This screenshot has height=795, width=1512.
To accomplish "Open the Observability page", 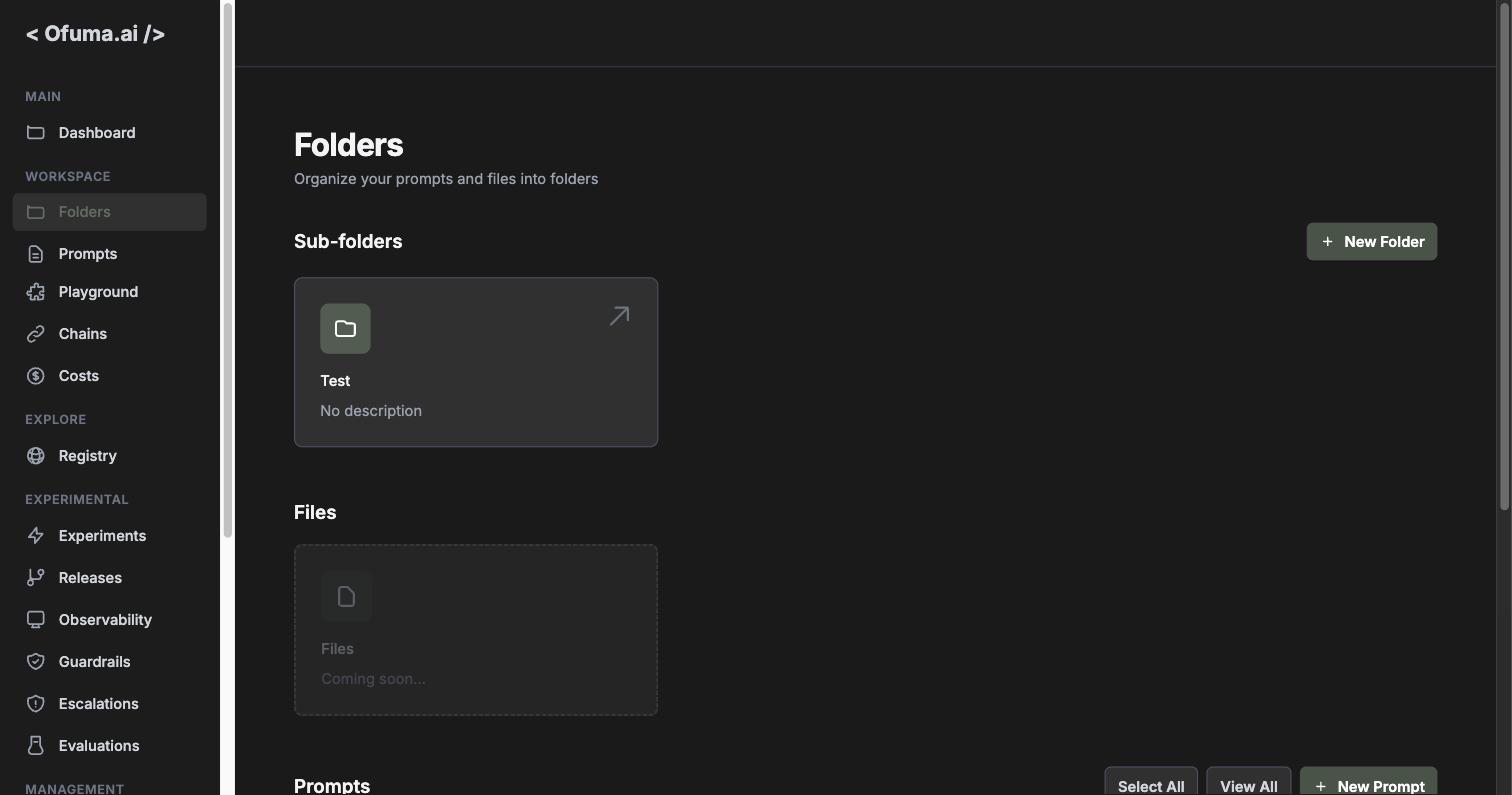I will click(x=110, y=620).
